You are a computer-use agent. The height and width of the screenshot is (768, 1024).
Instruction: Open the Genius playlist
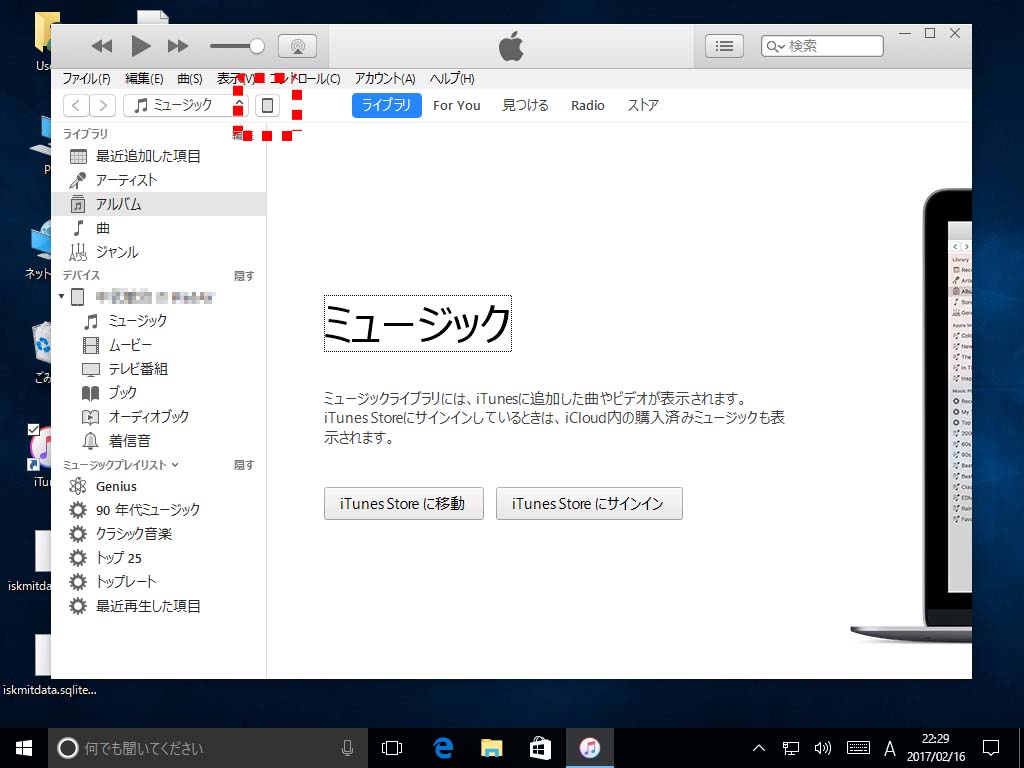(116, 486)
